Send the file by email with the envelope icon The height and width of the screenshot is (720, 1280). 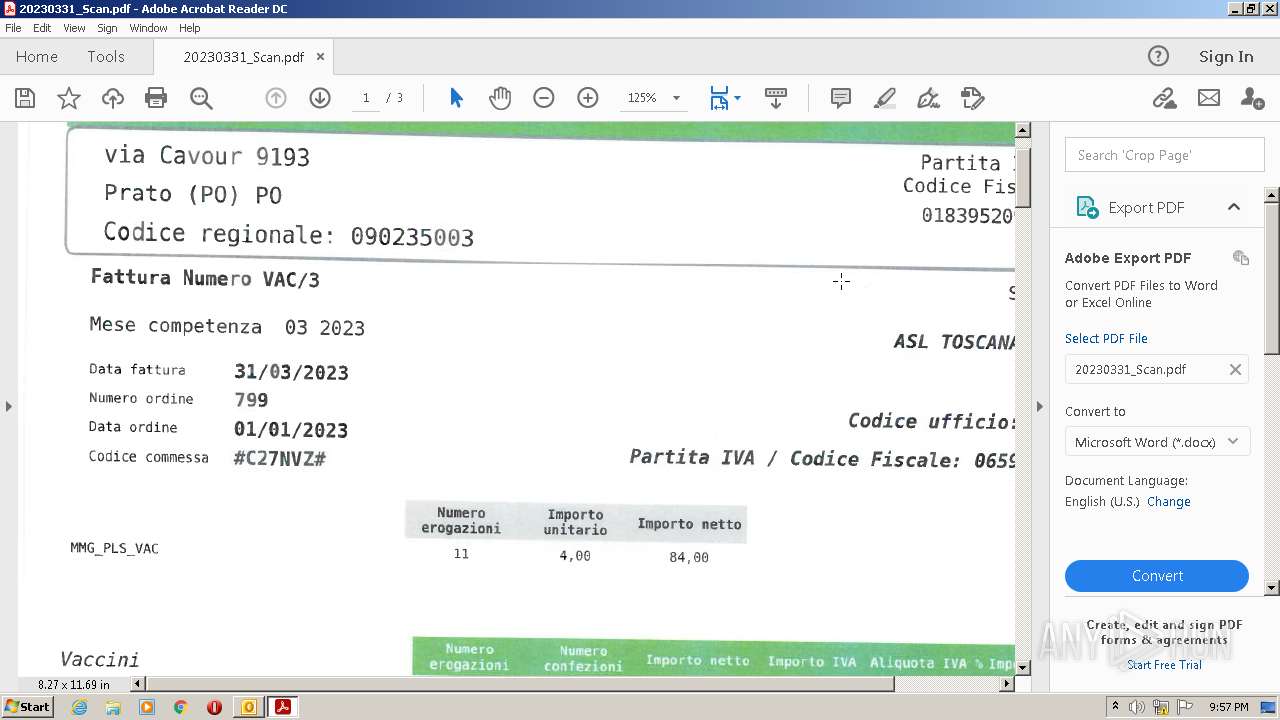[x=1209, y=98]
